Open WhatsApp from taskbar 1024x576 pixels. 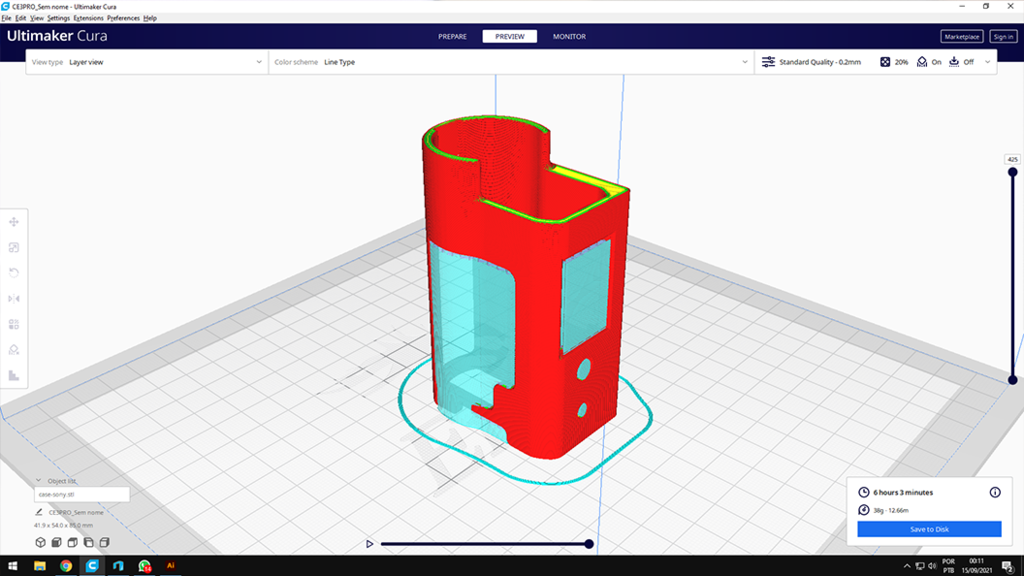click(x=144, y=566)
